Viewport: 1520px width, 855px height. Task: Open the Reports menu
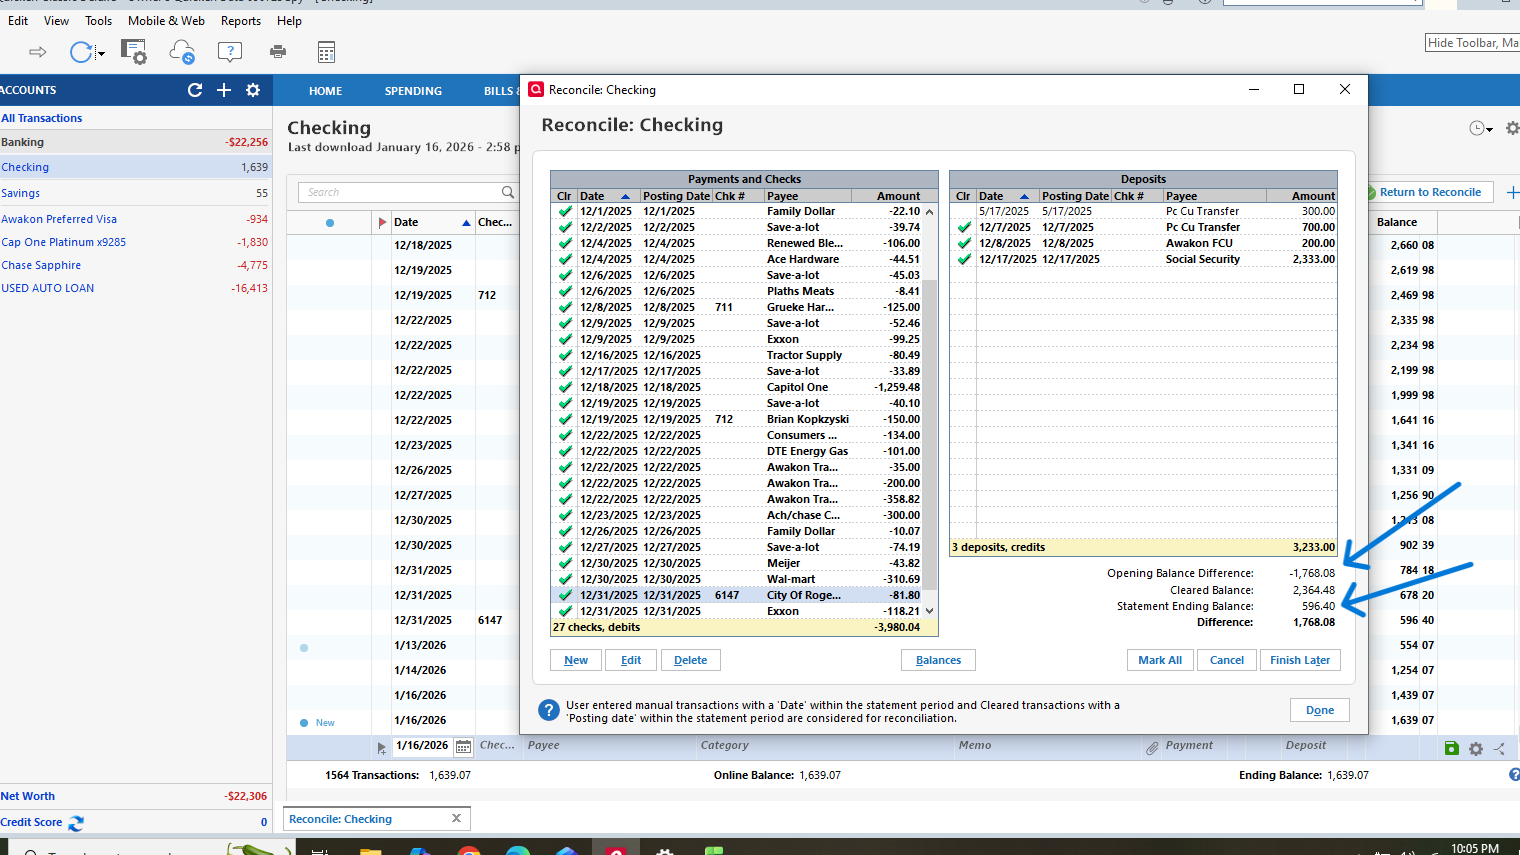coord(241,20)
